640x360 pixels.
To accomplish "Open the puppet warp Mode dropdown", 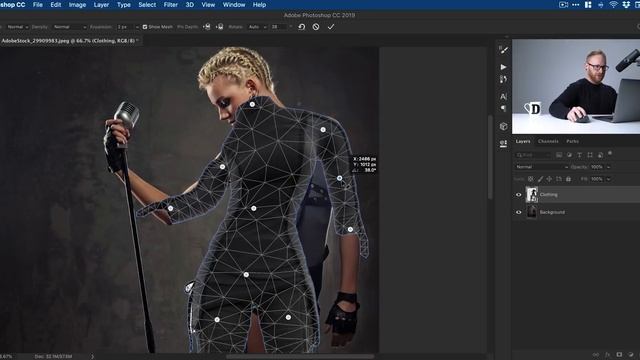I will click(x=18, y=27).
